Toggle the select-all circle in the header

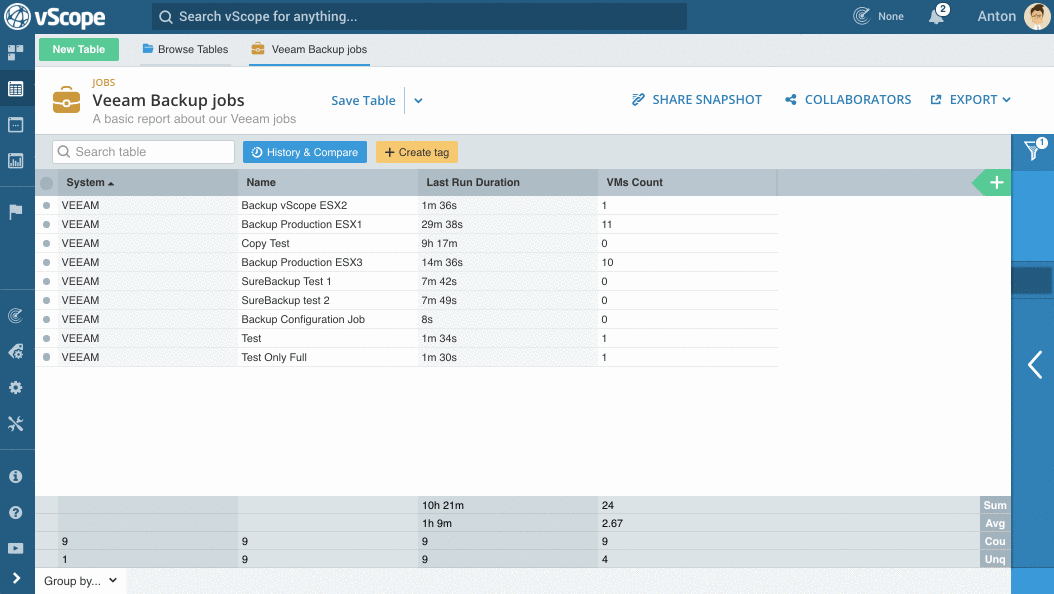46,183
